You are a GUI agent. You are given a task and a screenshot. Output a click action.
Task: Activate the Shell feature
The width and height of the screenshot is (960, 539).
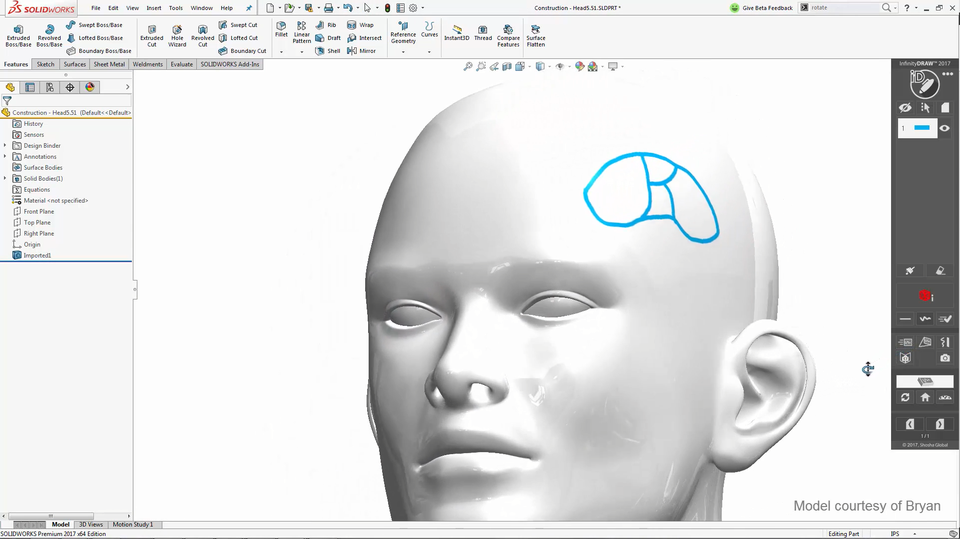[327, 51]
